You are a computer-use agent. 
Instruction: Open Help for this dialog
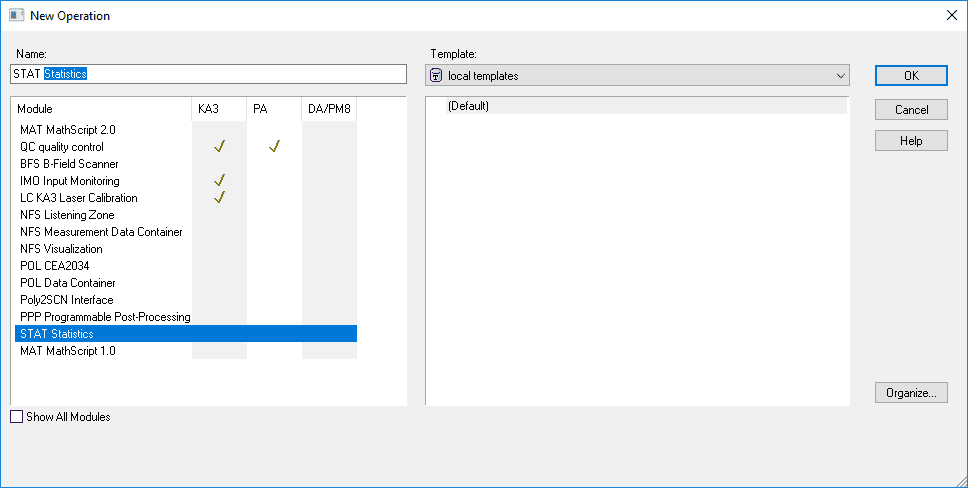tap(911, 141)
